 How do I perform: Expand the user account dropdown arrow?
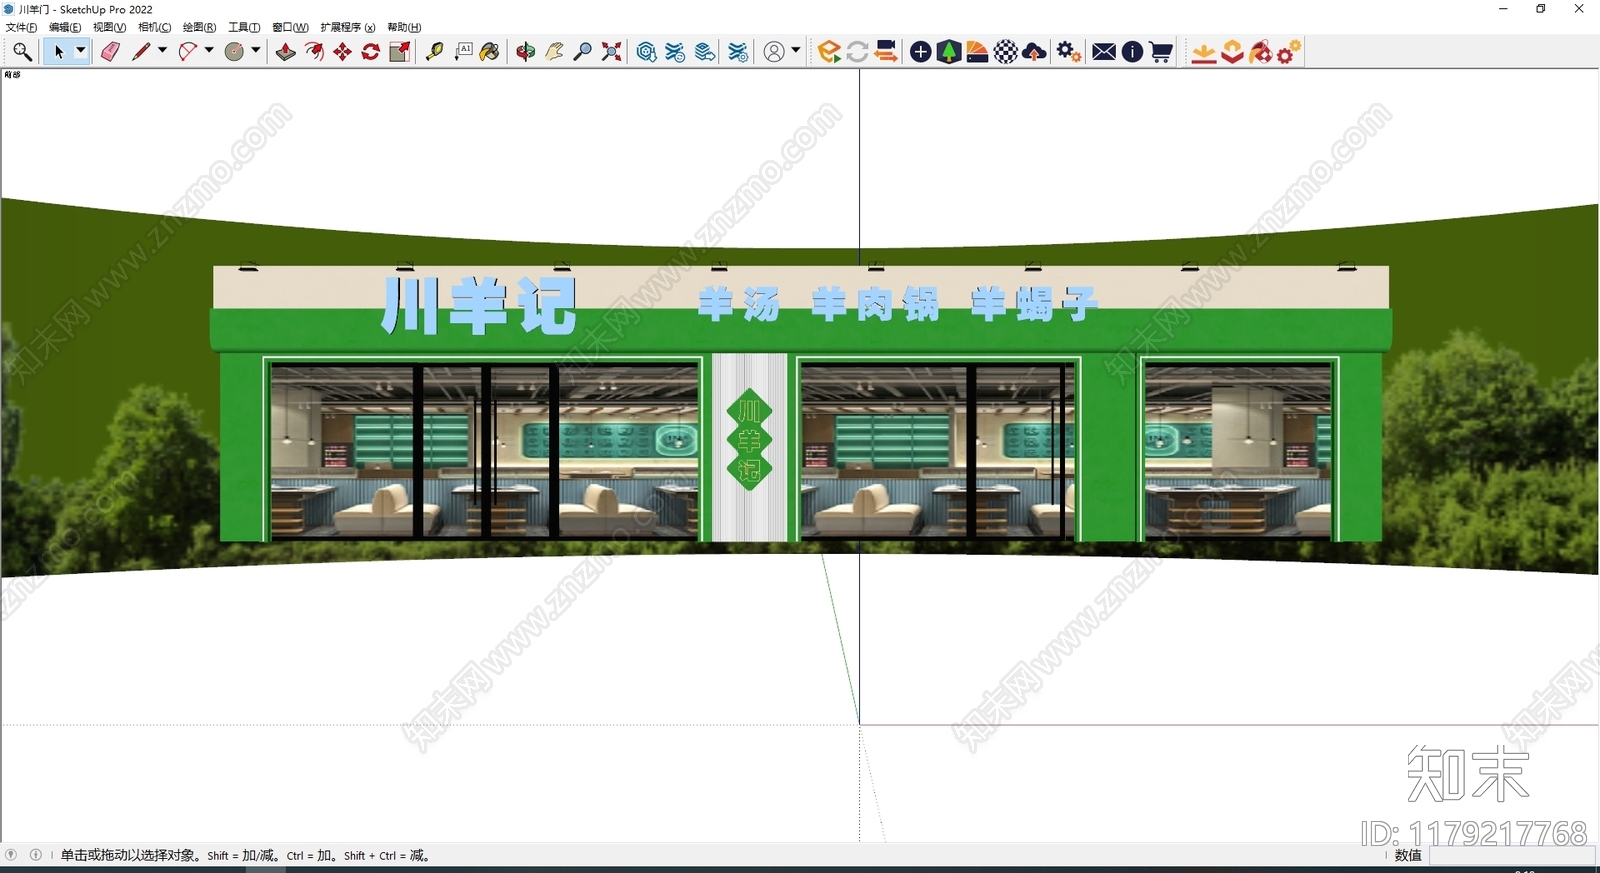pos(796,51)
